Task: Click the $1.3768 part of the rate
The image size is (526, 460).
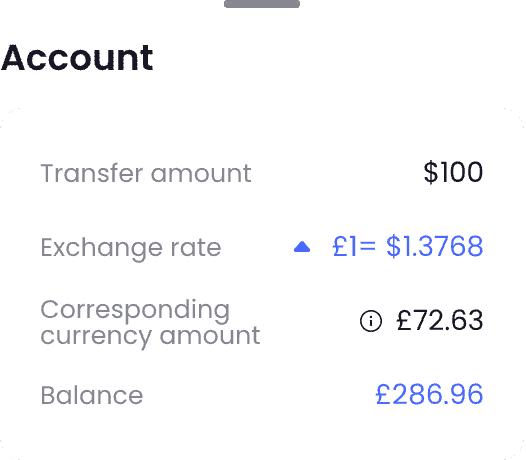Action: pyautogui.click(x=435, y=246)
